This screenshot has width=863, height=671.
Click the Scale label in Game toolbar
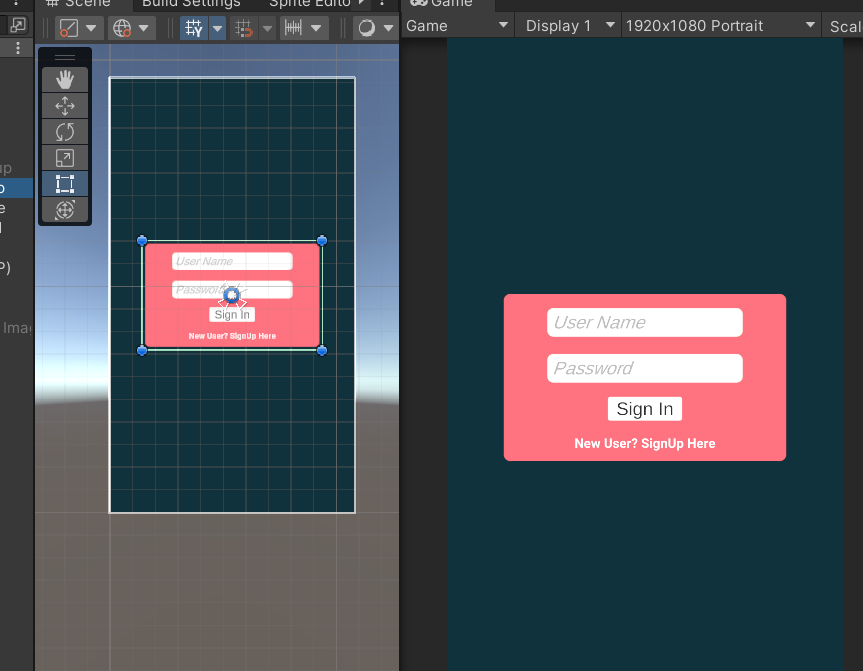click(x=845, y=26)
